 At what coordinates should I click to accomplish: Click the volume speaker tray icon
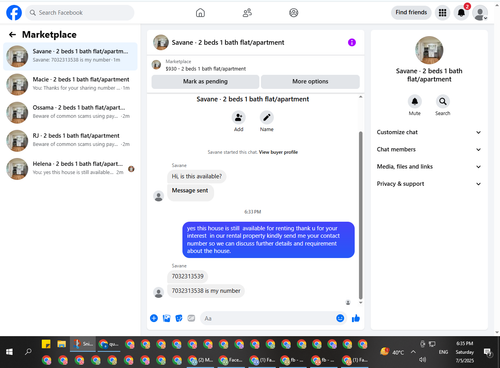pos(422,360)
